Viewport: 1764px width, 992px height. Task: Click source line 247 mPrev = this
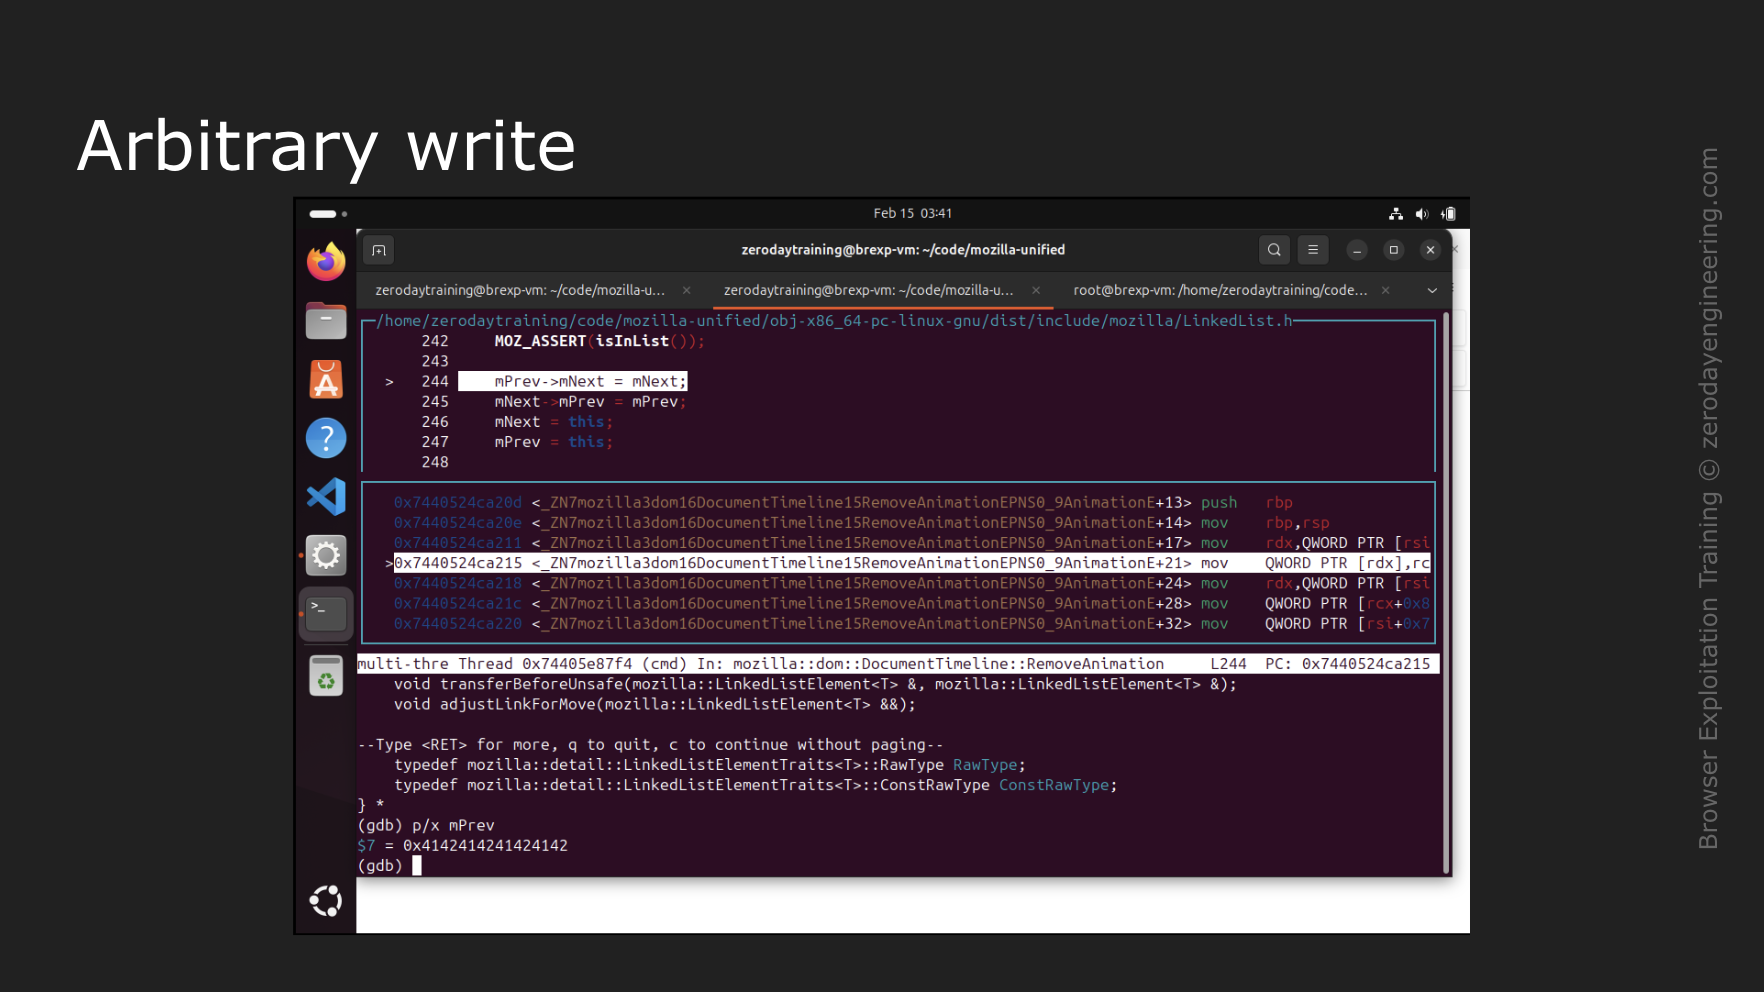click(x=553, y=442)
